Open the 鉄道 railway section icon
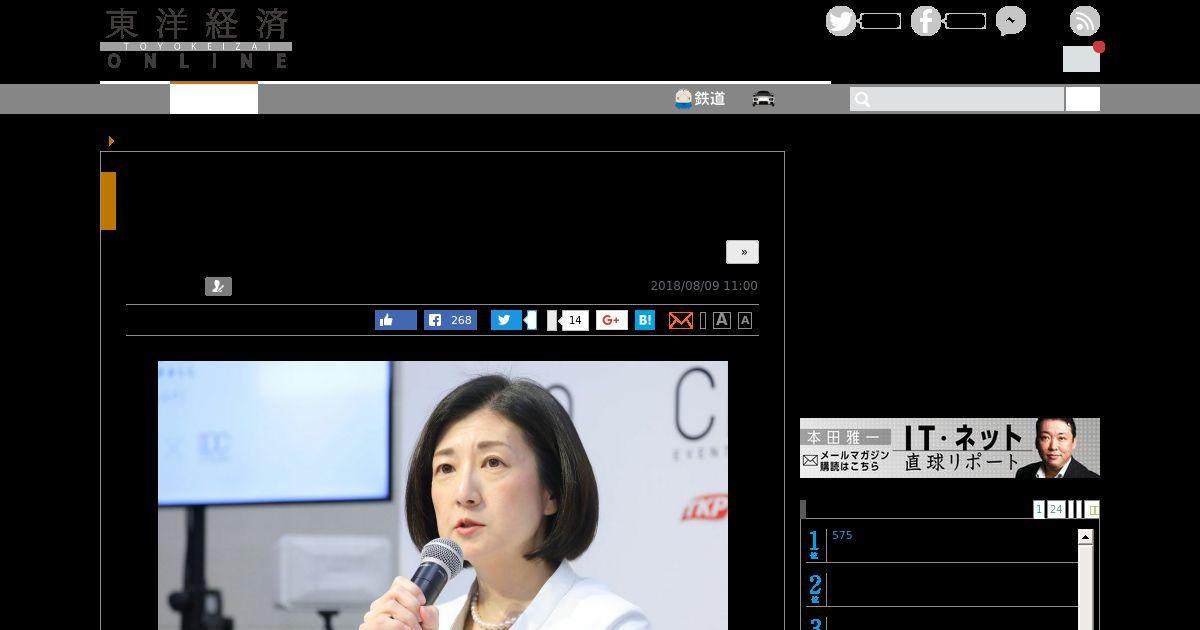The height and width of the screenshot is (630, 1200). [x=700, y=99]
